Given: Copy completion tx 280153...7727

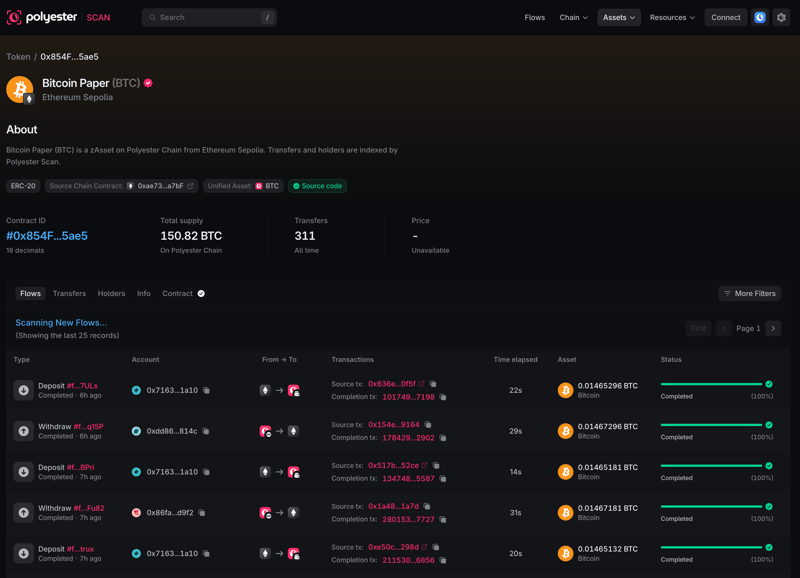Looking at the screenshot, I should coord(443,519).
